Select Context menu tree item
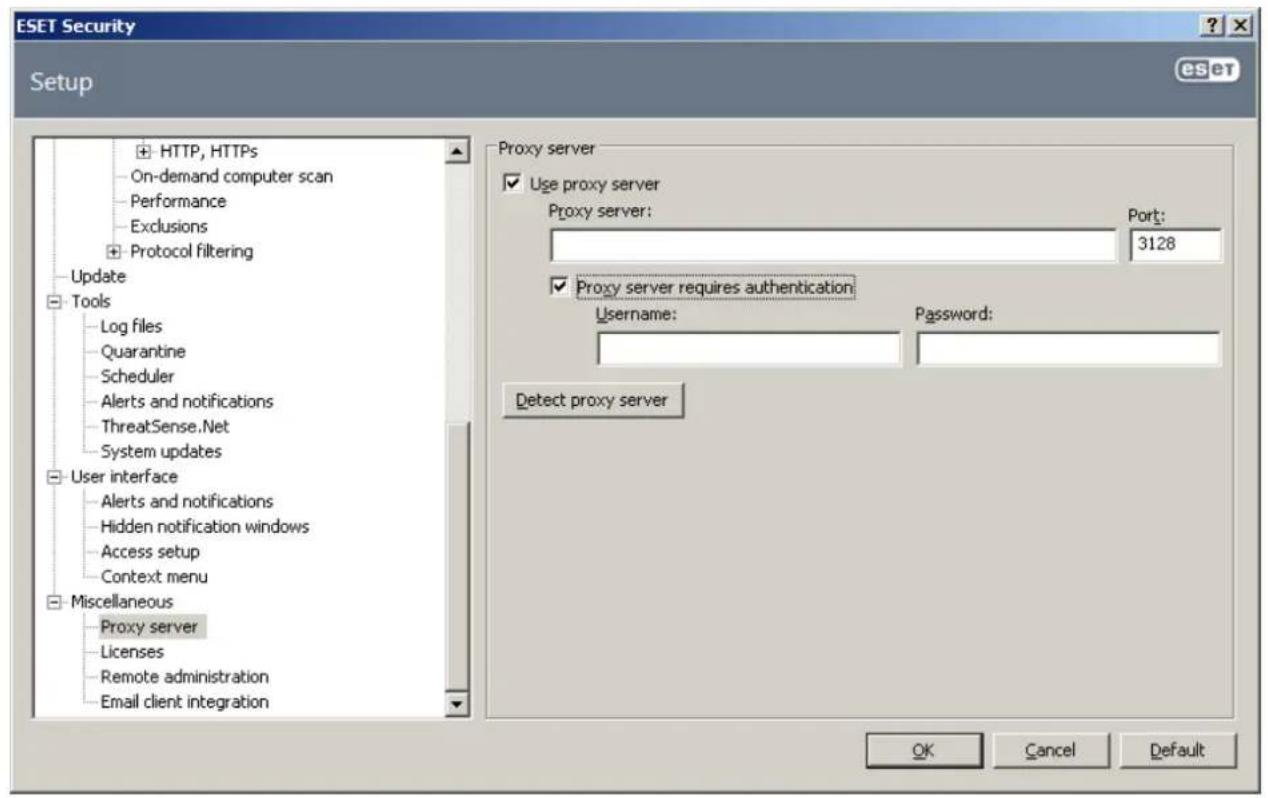The width and height of the screenshot is (1268, 798). (x=154, y=576)
